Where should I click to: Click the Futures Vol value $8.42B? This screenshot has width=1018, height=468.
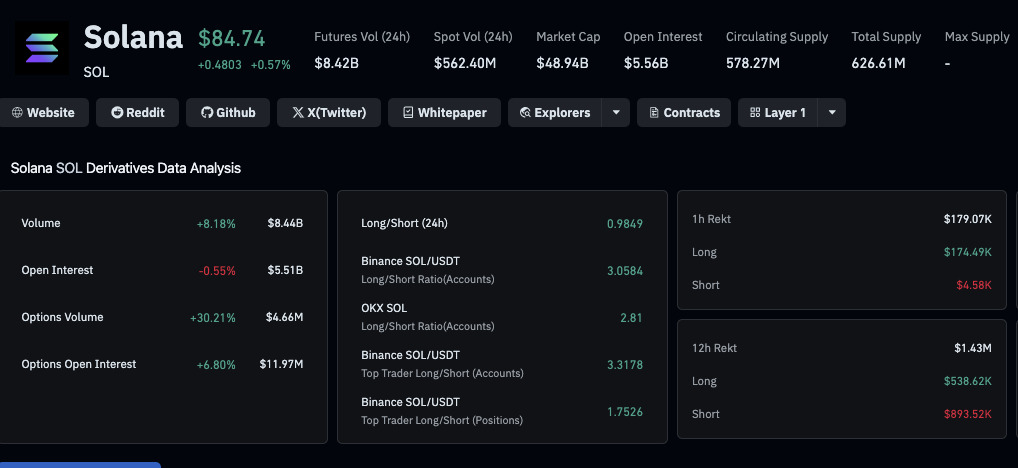tap(335, 64)
